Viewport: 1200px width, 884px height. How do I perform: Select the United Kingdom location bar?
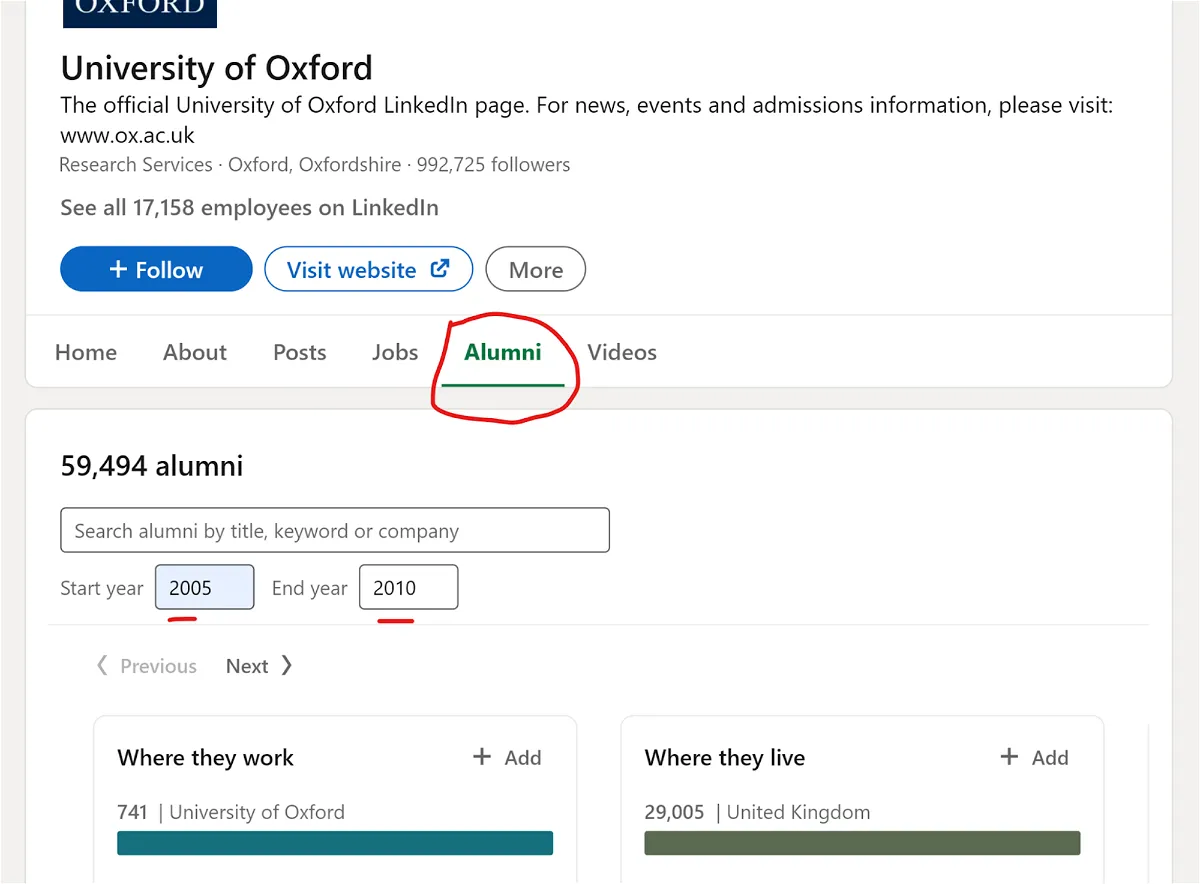[x=862, y=843]
